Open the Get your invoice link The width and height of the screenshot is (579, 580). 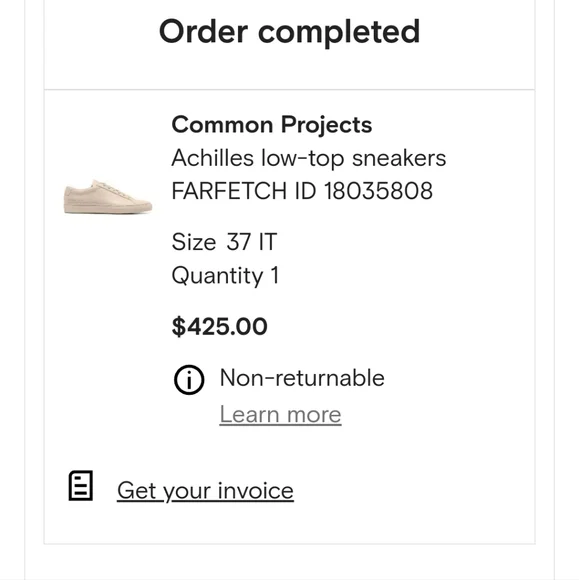point(205,491)
